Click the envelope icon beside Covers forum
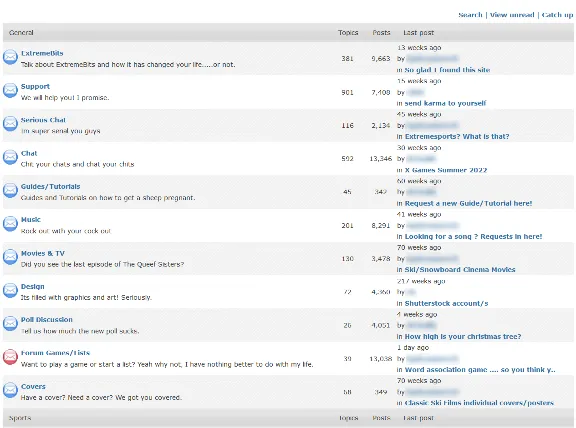 (x=10, y=390)
